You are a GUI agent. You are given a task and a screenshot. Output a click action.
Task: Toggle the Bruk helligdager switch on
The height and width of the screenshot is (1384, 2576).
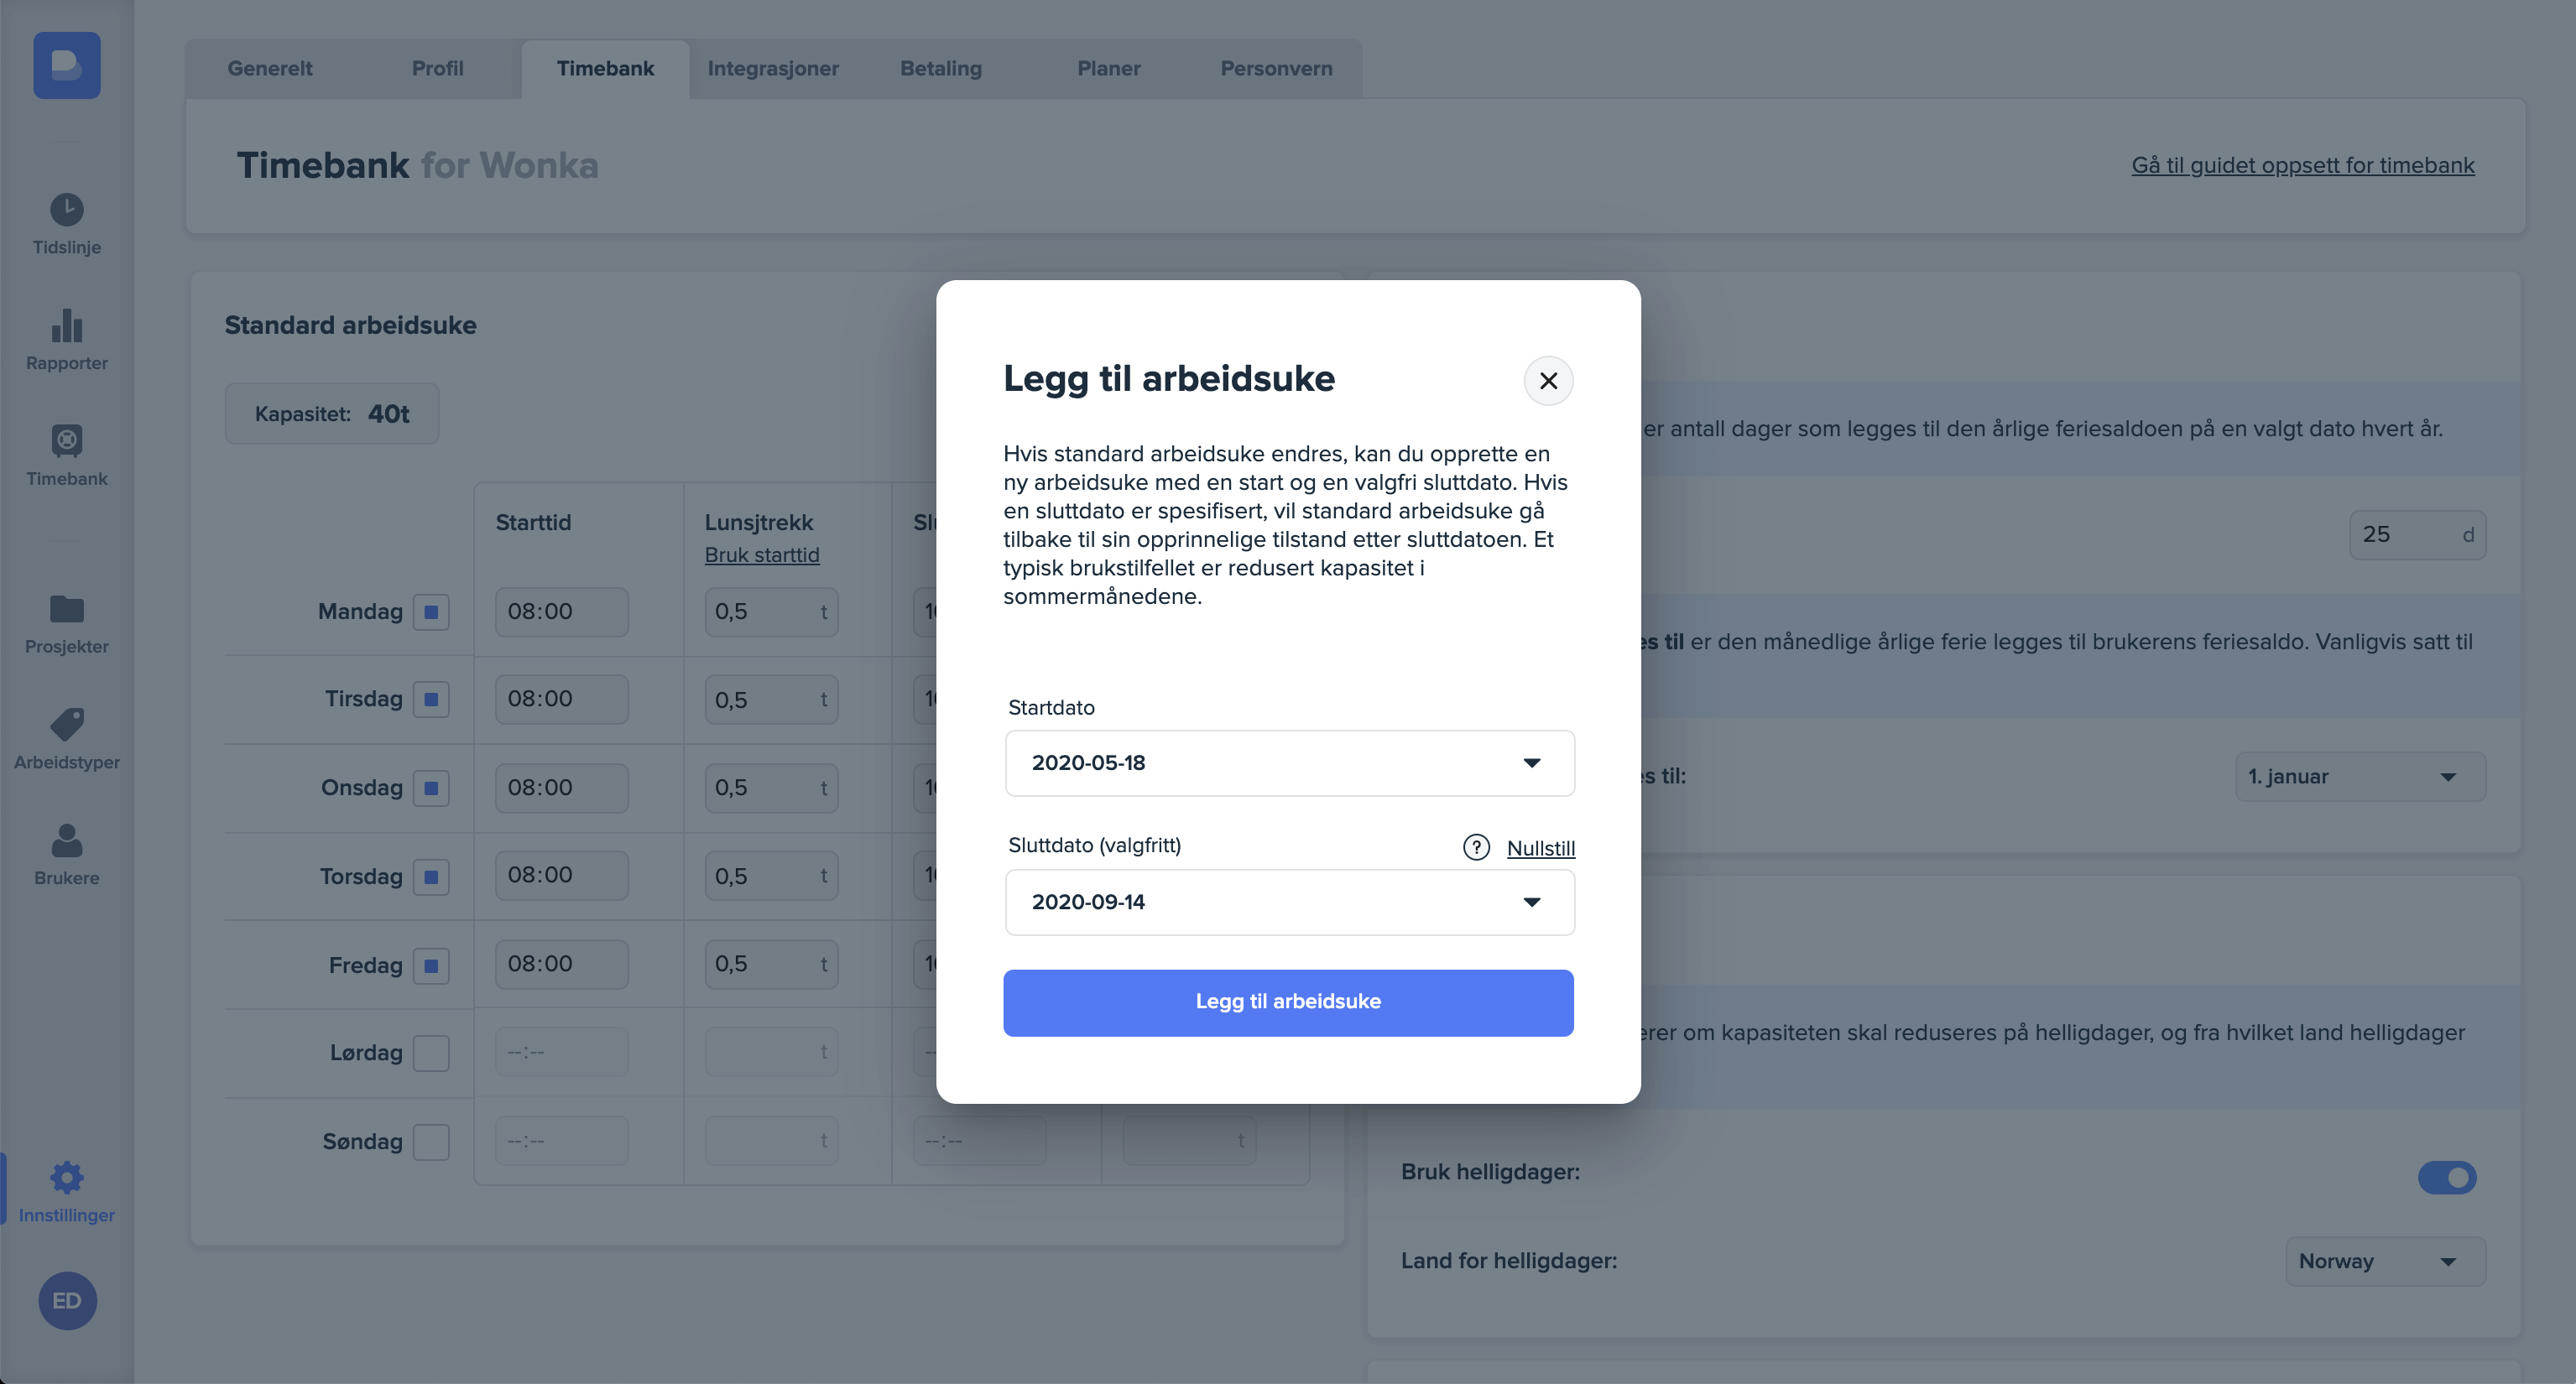[x=2448, y=1178]
